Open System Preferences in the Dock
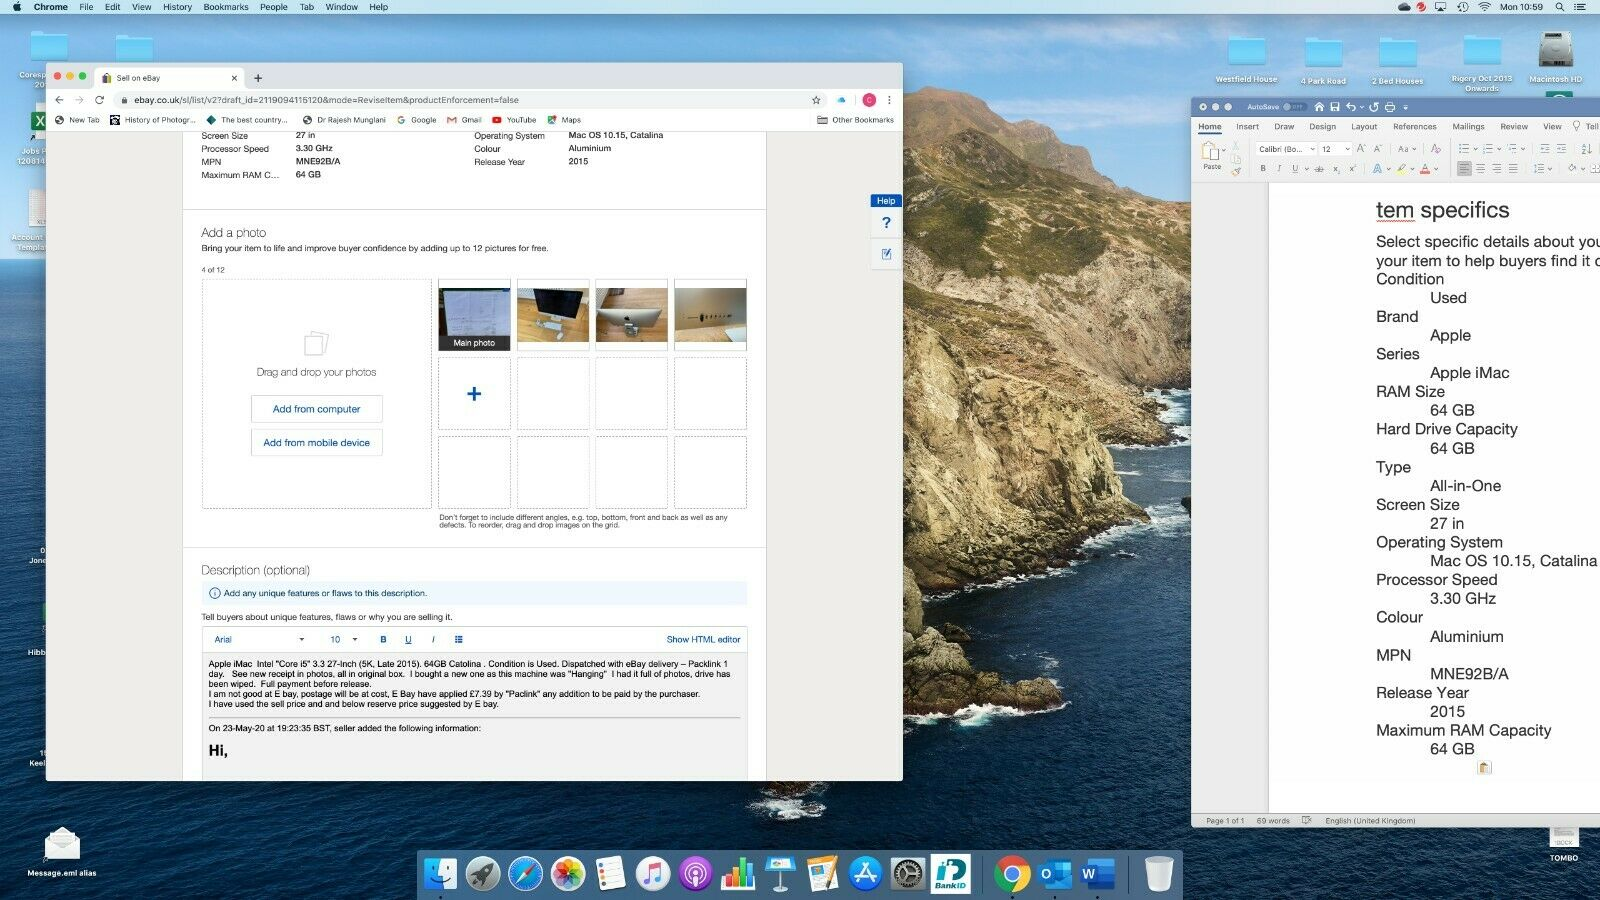The image size is (1600, 900). pos(908,874)
